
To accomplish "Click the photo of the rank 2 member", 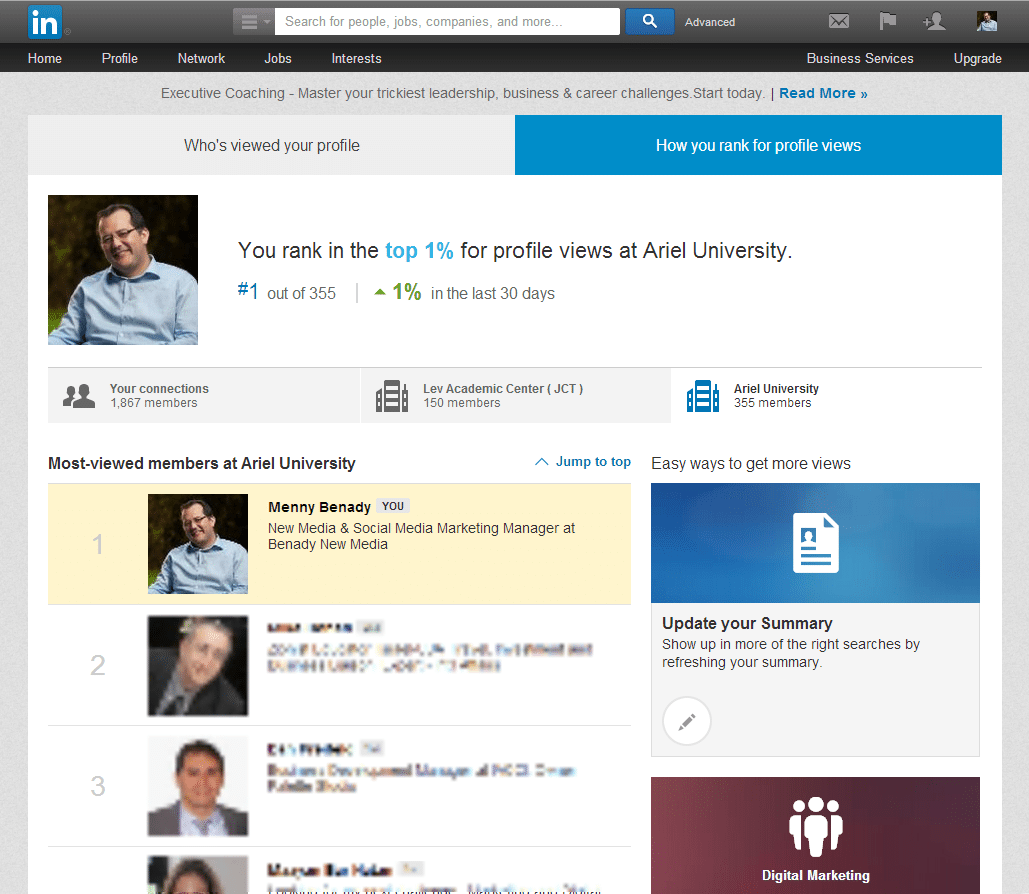I will tap(198, 666).
